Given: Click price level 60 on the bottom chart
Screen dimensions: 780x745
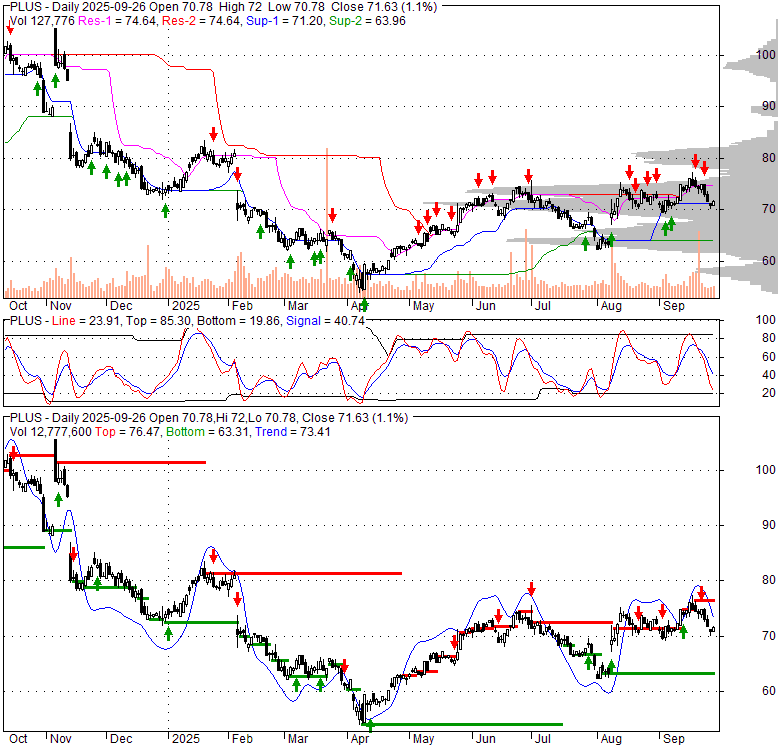Looking at the screenshot, I should coord(769,690).
